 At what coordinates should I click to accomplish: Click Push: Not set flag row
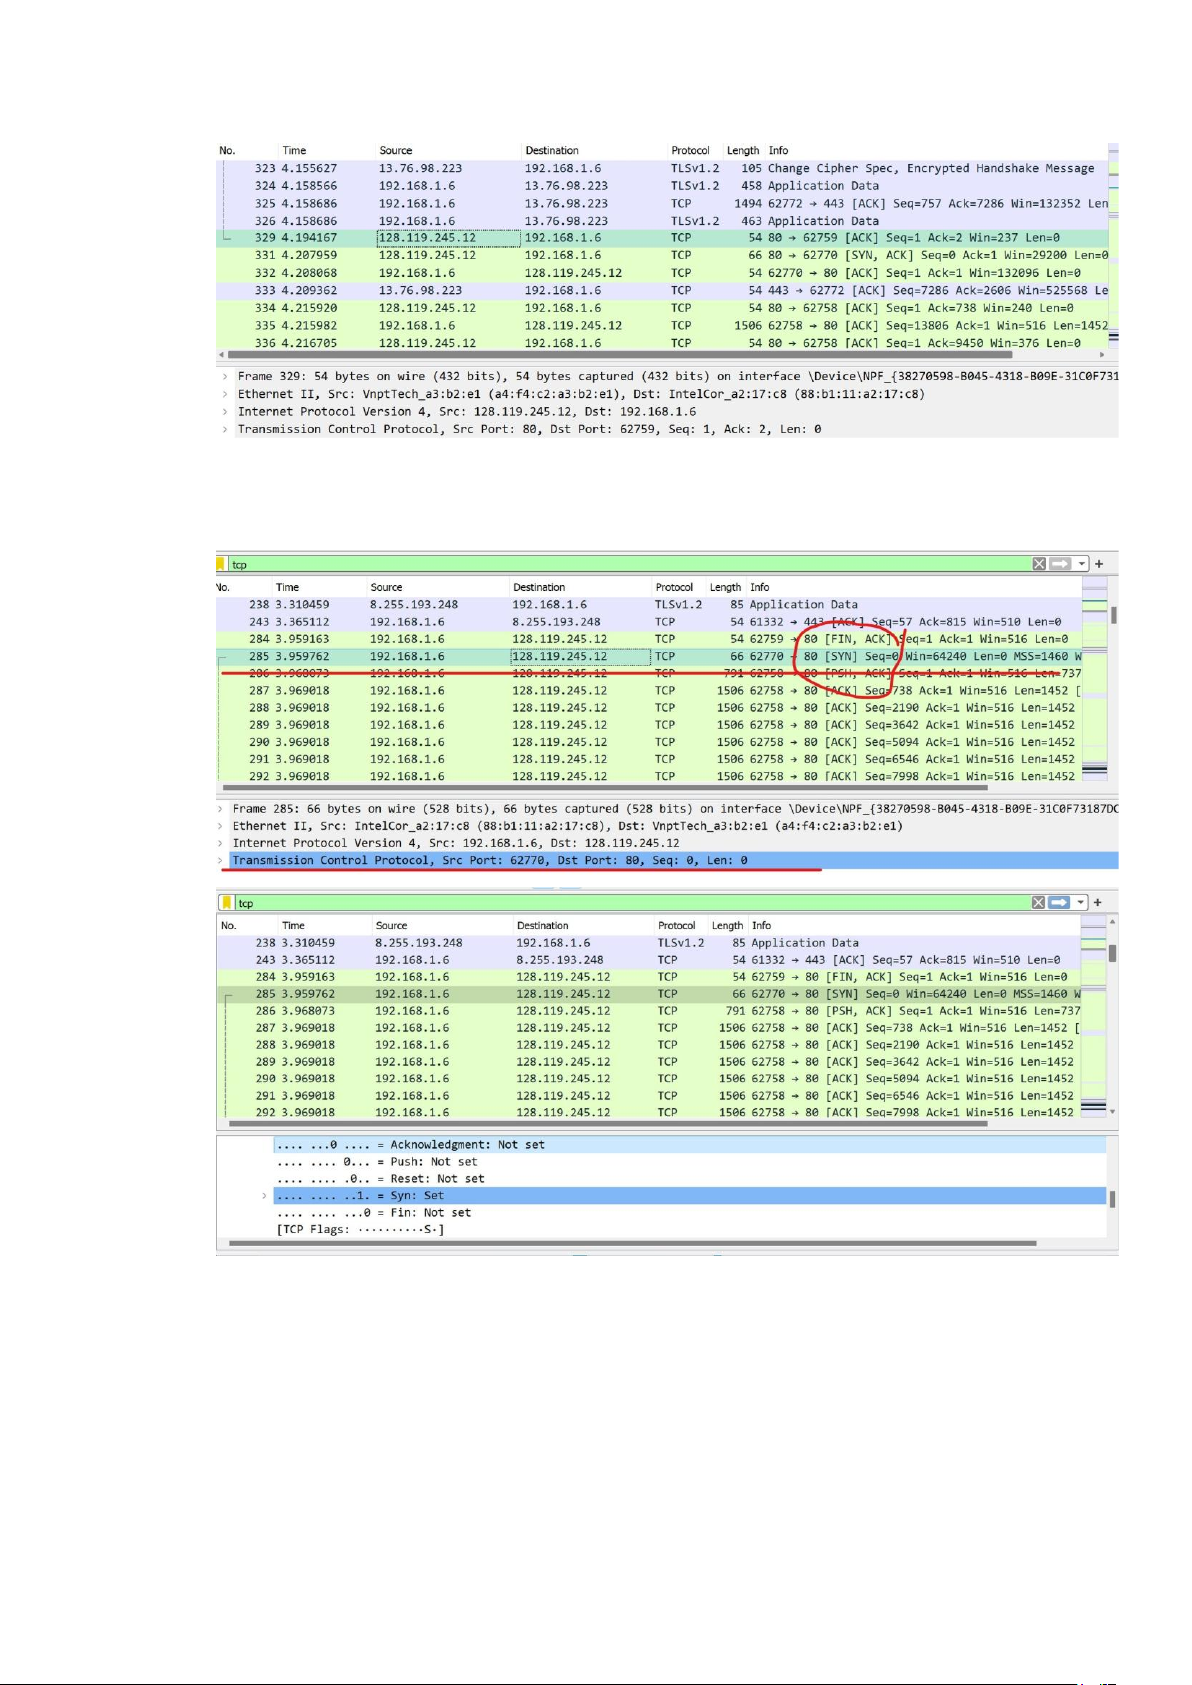[x=690, y=1162]
